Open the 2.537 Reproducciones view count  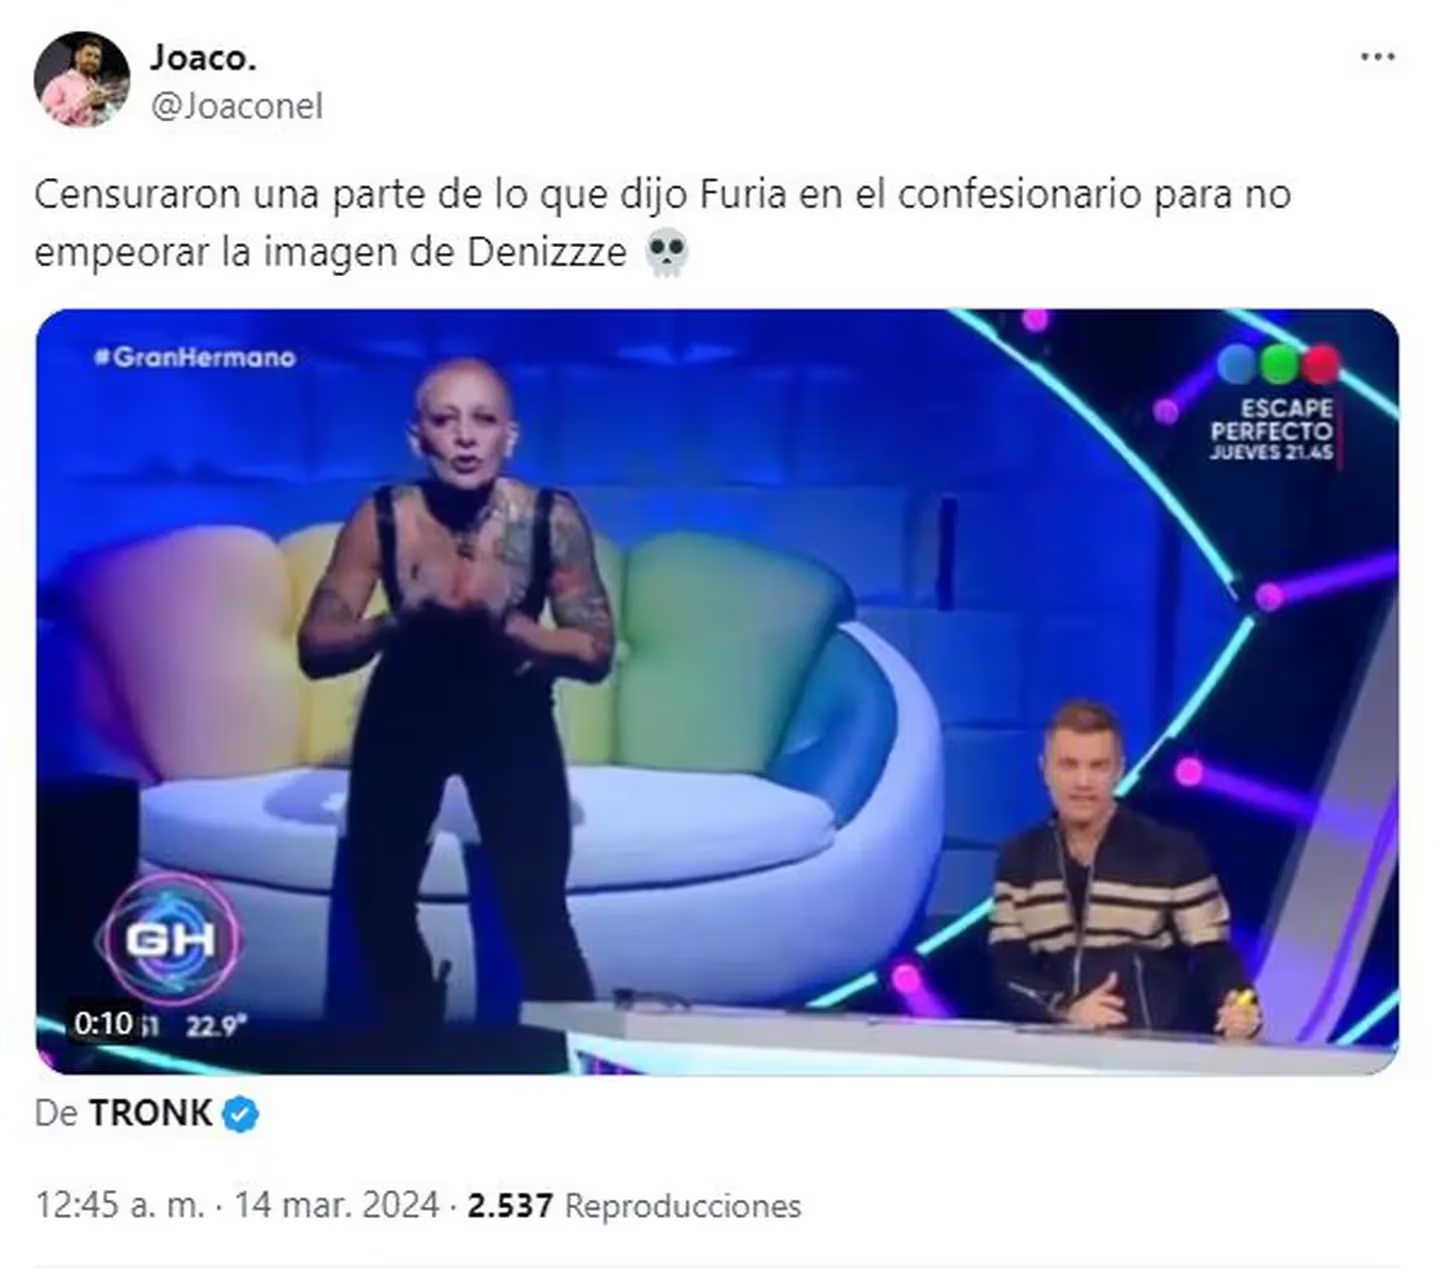pos(634,1205)
